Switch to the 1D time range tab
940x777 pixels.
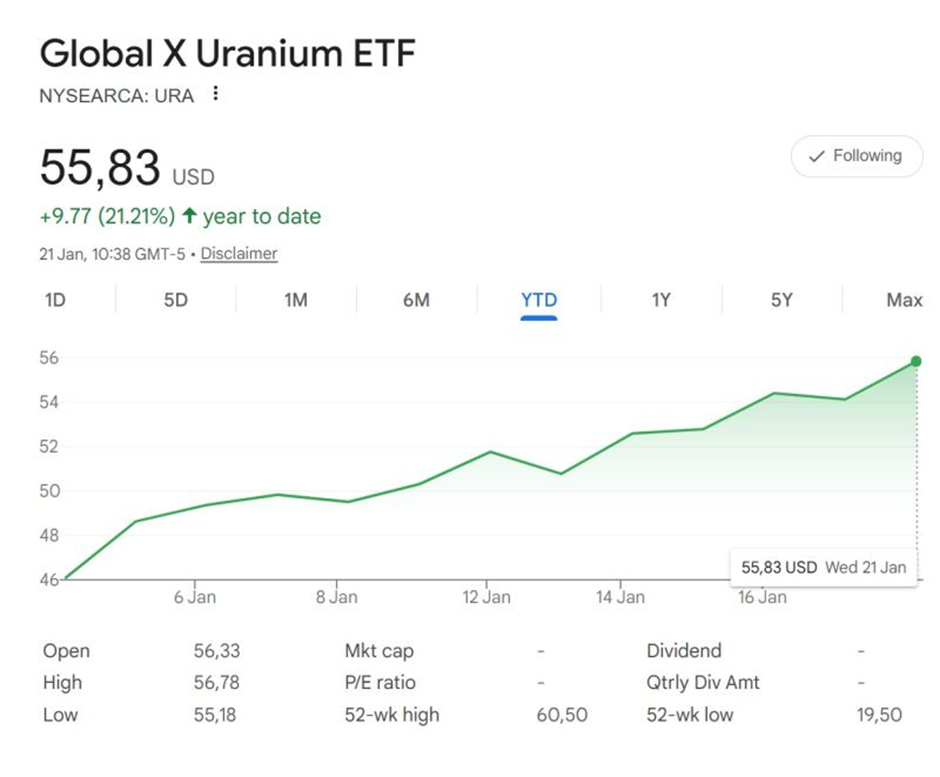pyautogui.click(x=55, y=300)
